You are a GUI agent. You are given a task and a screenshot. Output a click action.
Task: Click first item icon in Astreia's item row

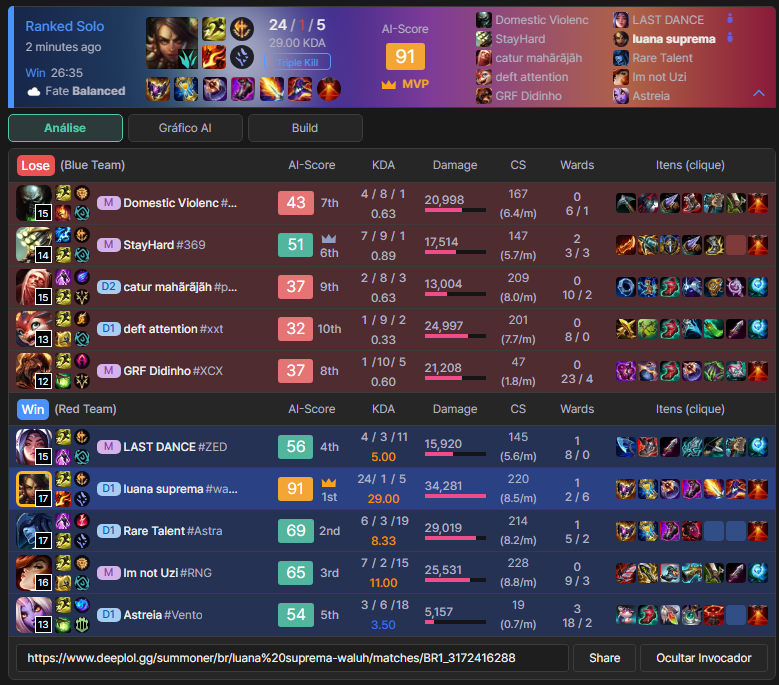[626, 614]
